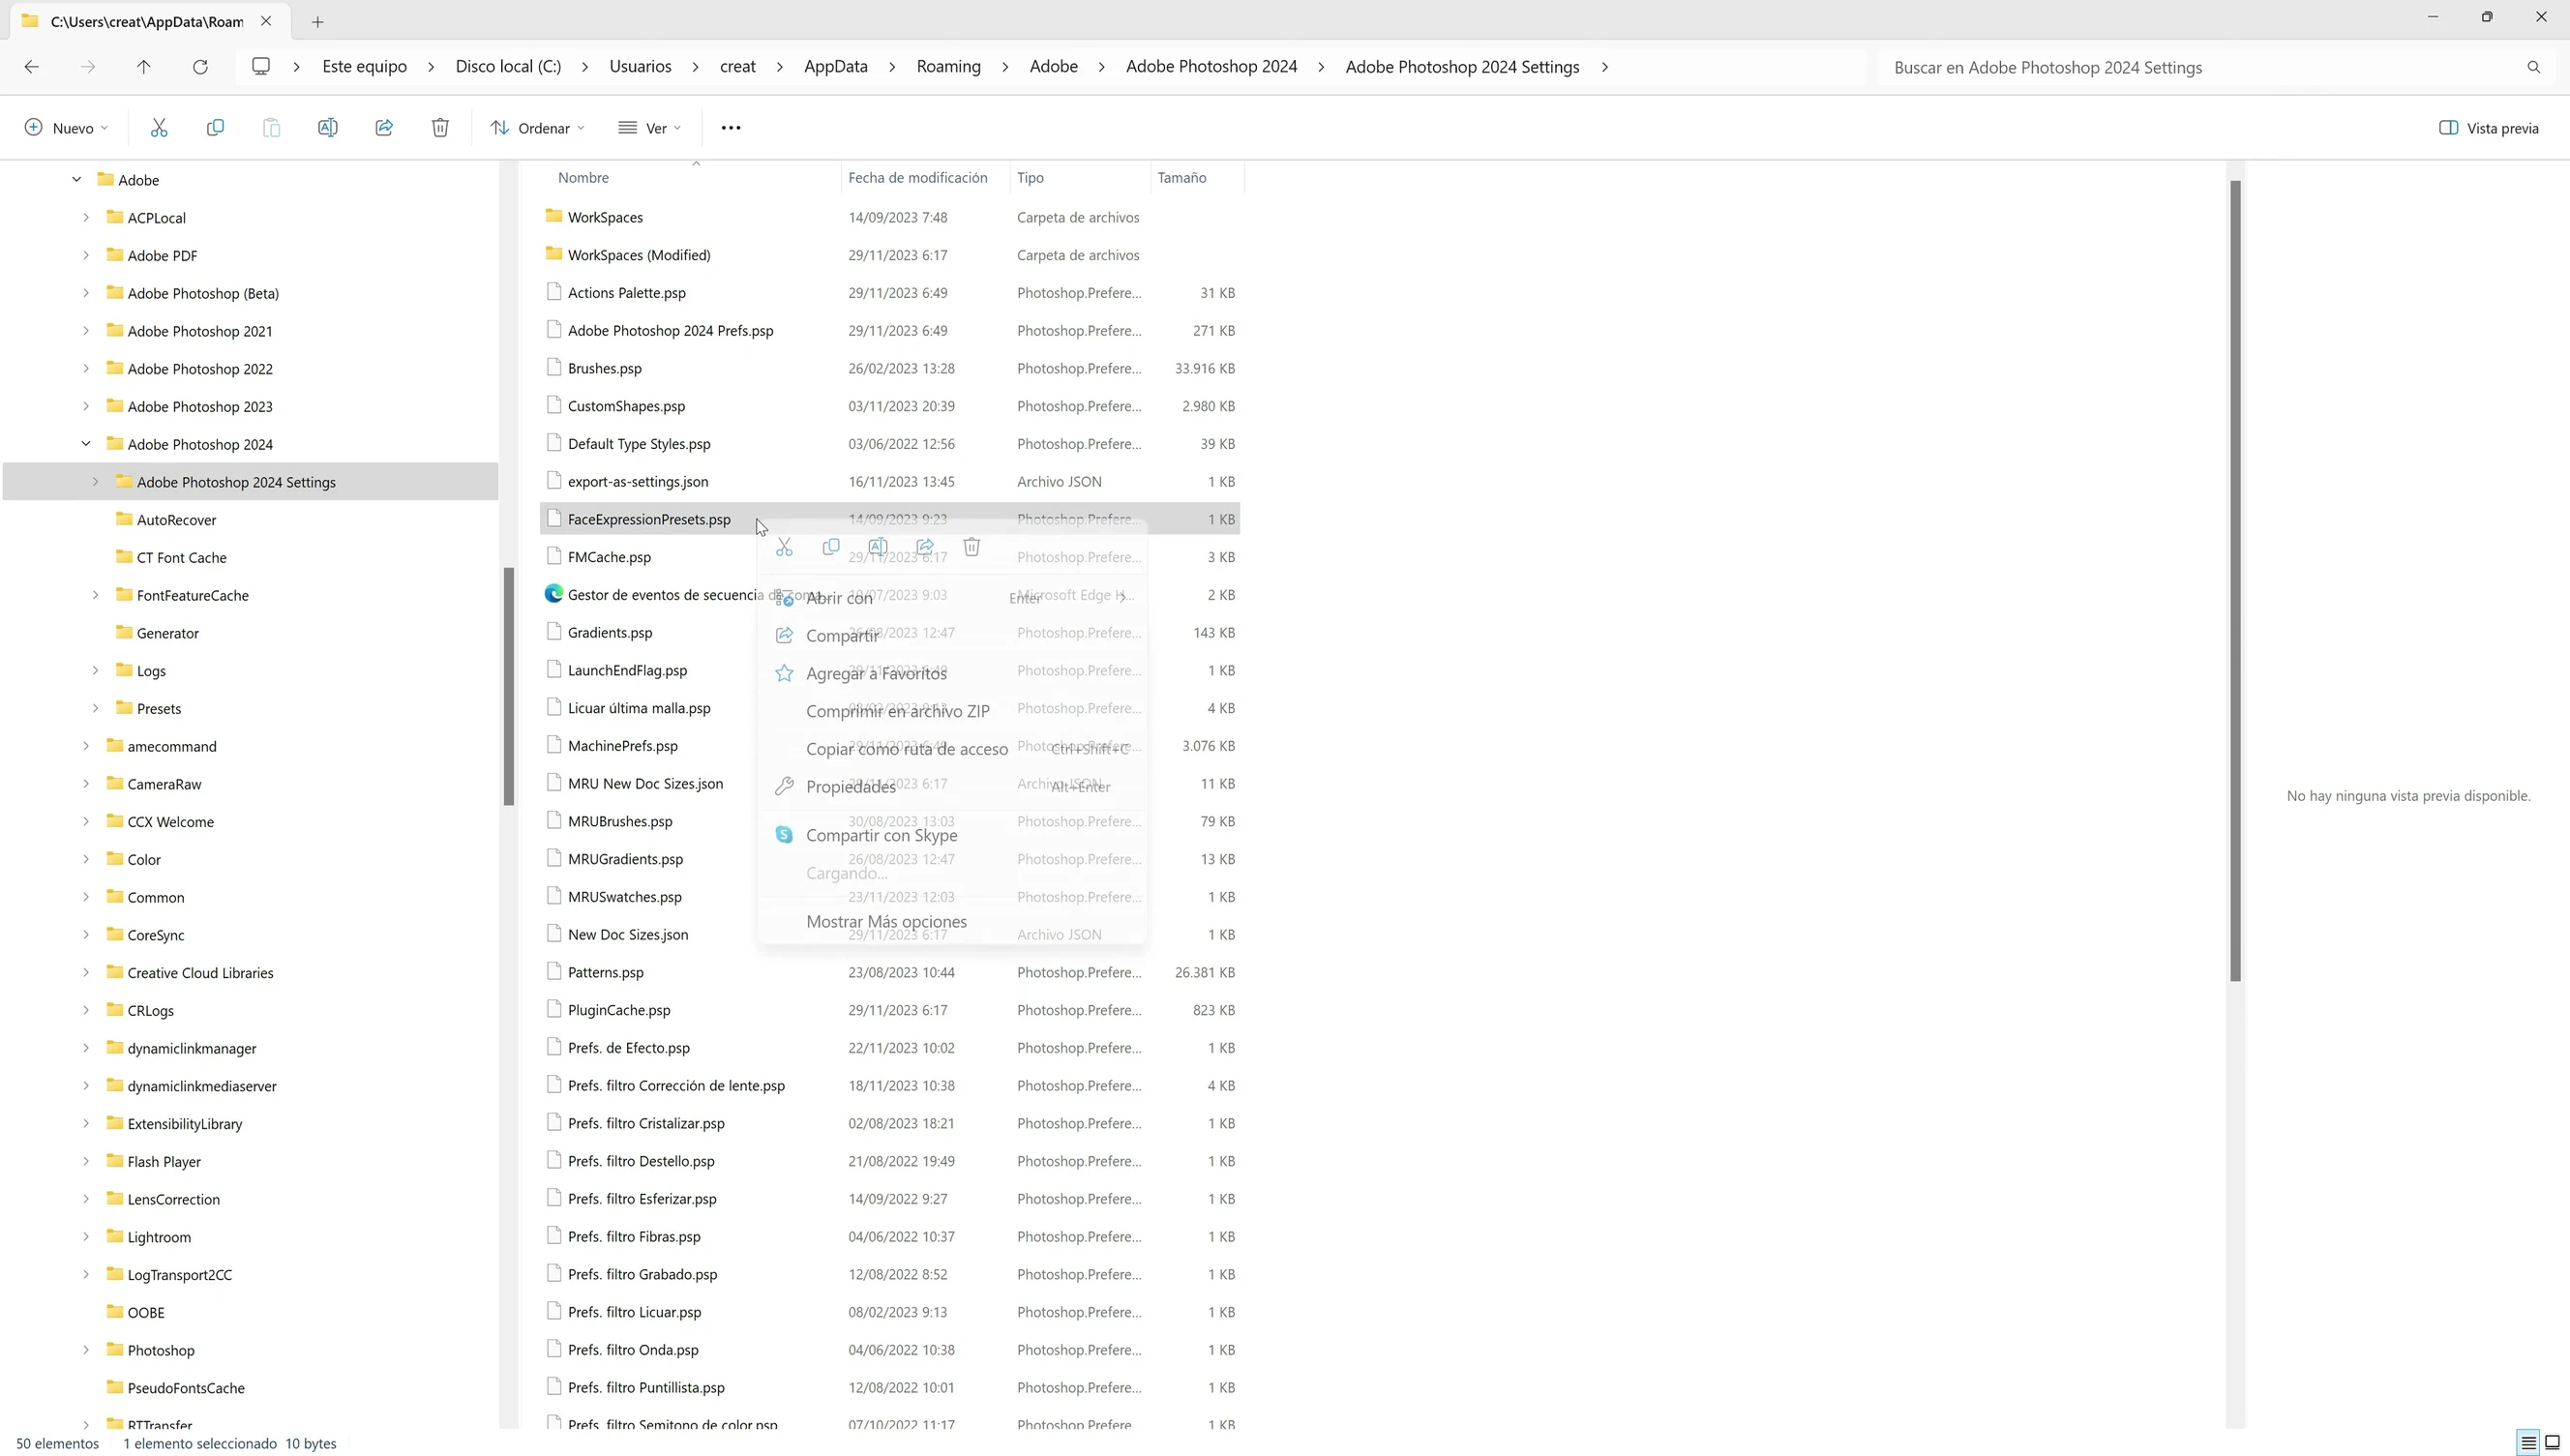Expand the CameraRaw folder node
This screenshot has height=1456, width=2570.
[x=86, y=784]
